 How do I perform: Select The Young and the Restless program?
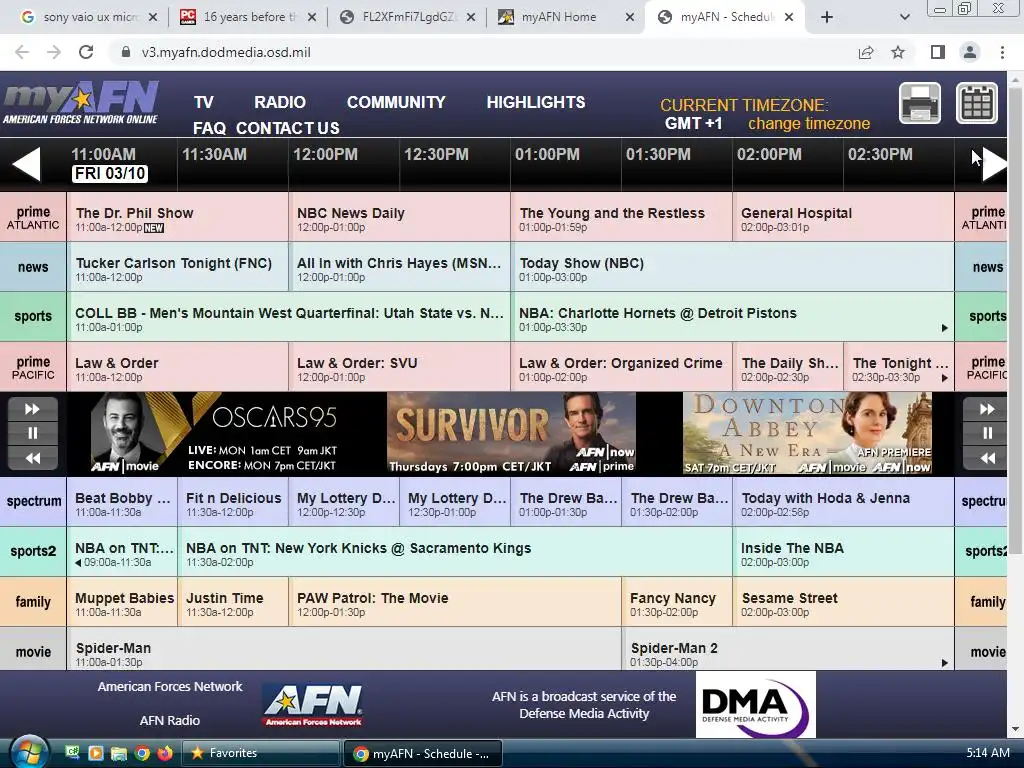pyautogui.click(x=622, y=217)
